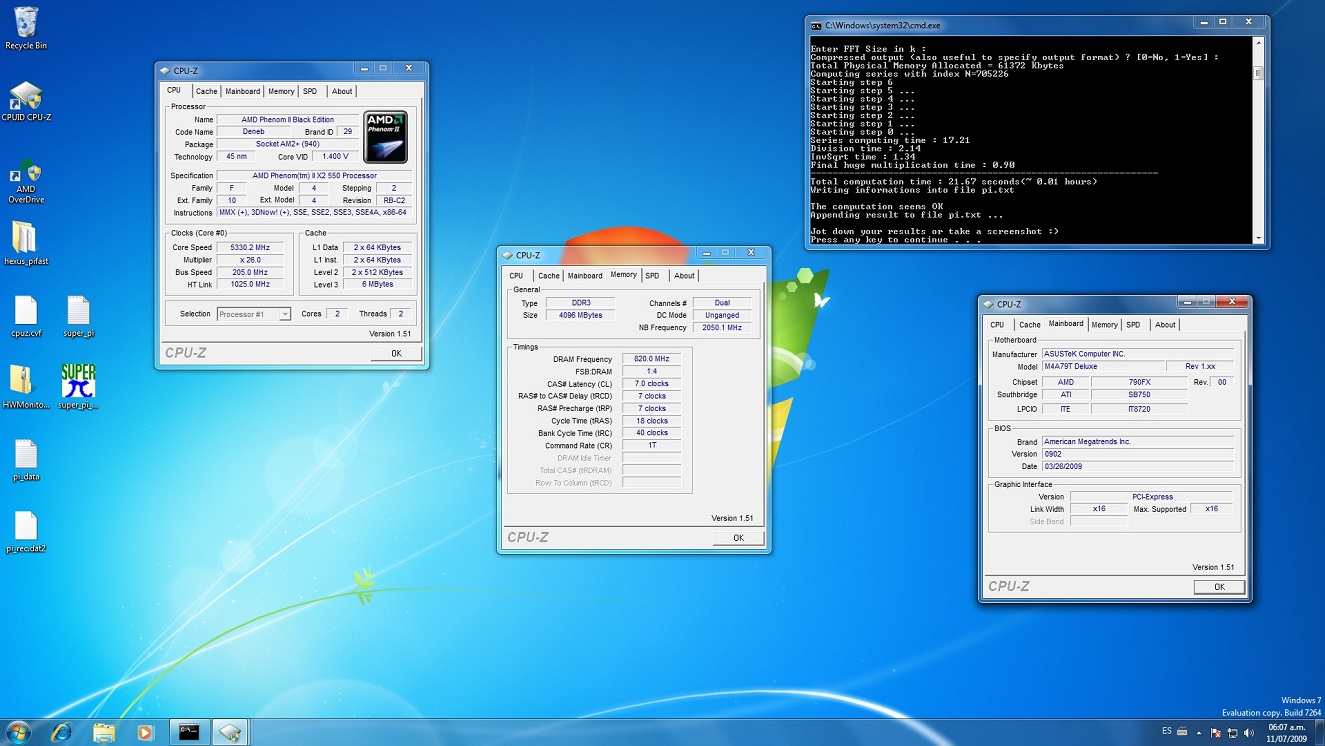Select the hexus_pifast folder on the desktop
The image size is (1325, 746).
[x=26, y=243]
